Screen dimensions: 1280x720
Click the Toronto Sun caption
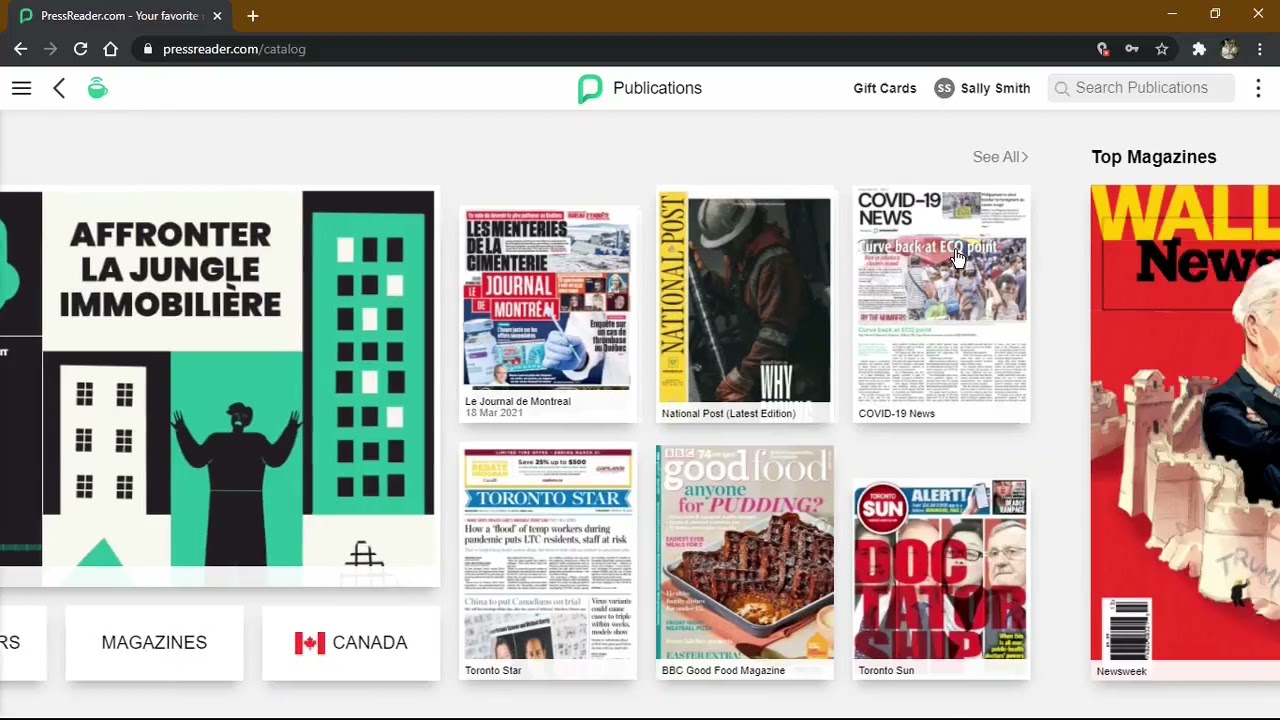click(886, 670)
